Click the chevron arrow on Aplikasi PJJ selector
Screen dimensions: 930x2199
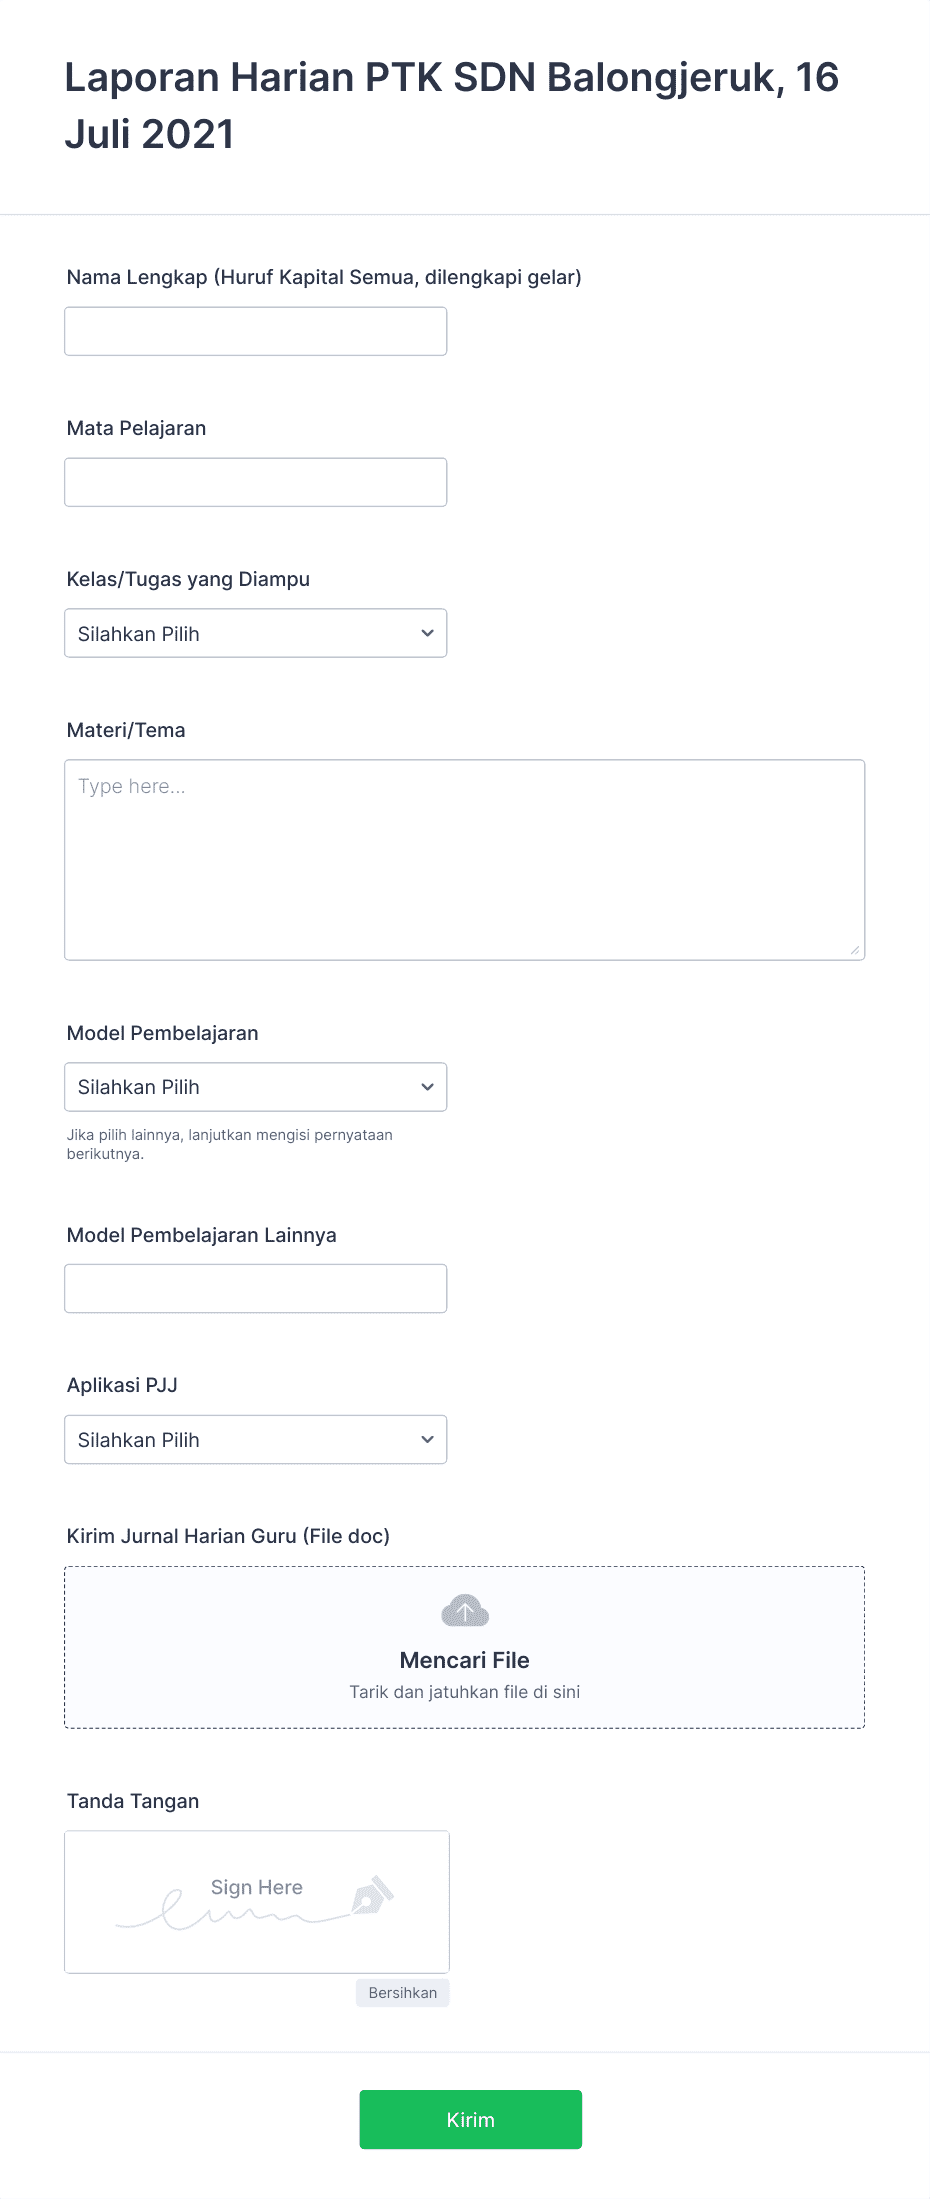[427, 1440]
